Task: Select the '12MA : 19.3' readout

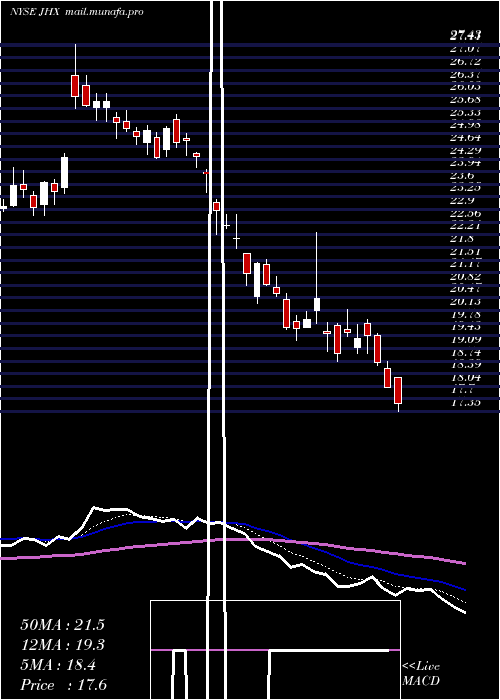Action: coord(62,645)
